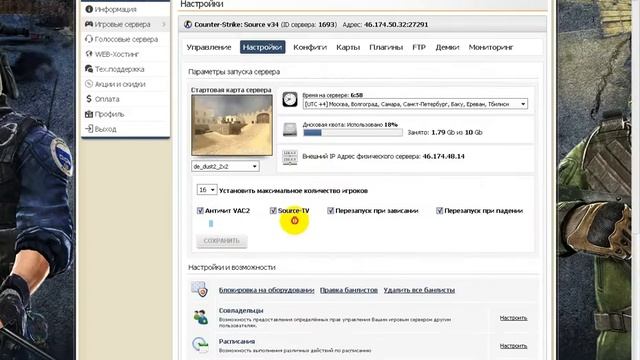This screenshot has width=640, height=360.
Task: Expand the Игровые сервера submenu arrow
Action: [164, 24]
